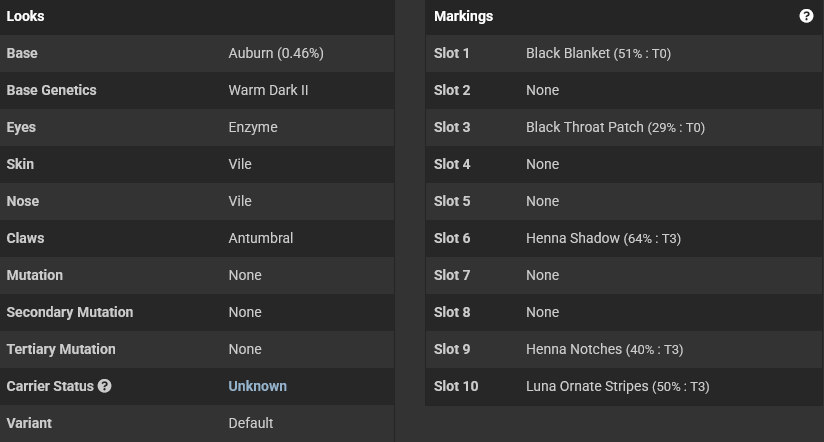Click the Looks section header
This screenshot has height=442, width=824.
(x=25, y=16)
